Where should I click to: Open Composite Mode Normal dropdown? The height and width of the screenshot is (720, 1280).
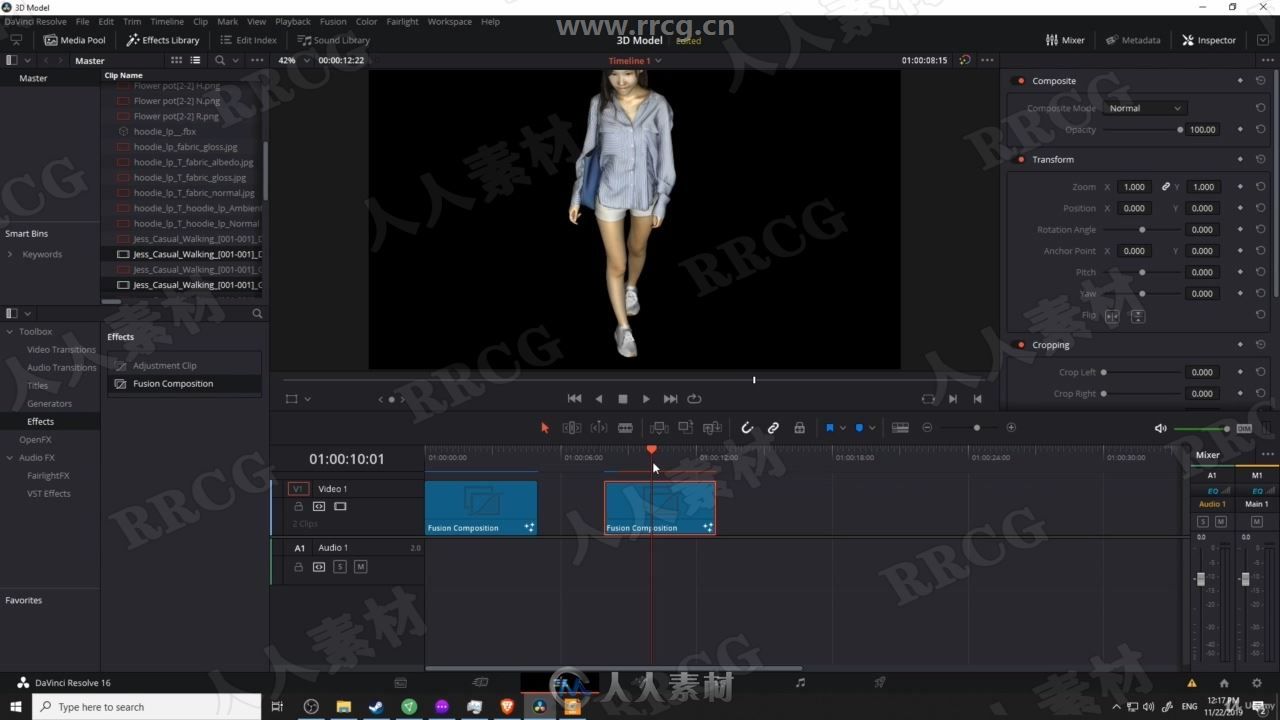click(x=1145, y=108)
